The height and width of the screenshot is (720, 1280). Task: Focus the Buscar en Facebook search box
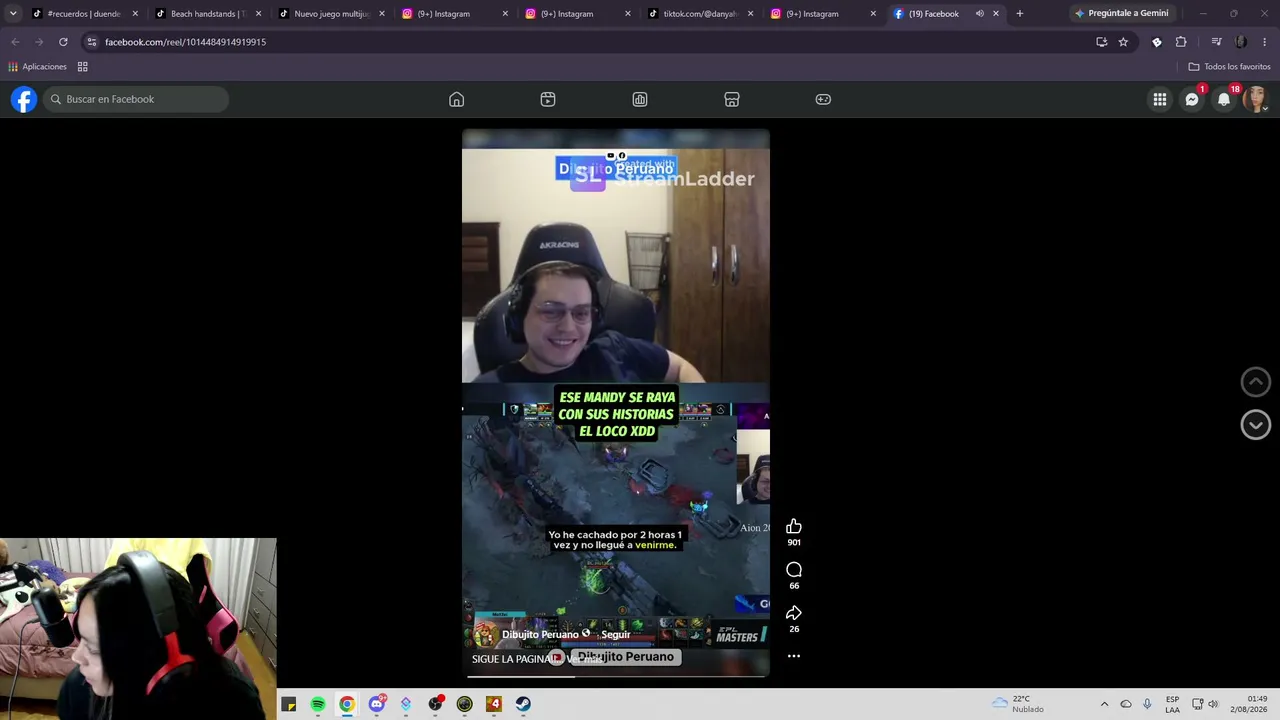tap(136, 99)
